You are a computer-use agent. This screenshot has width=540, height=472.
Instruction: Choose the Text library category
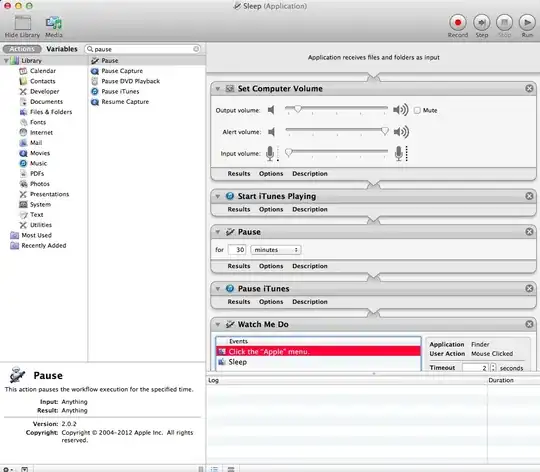pyautogui.click(x=37, y=215)
